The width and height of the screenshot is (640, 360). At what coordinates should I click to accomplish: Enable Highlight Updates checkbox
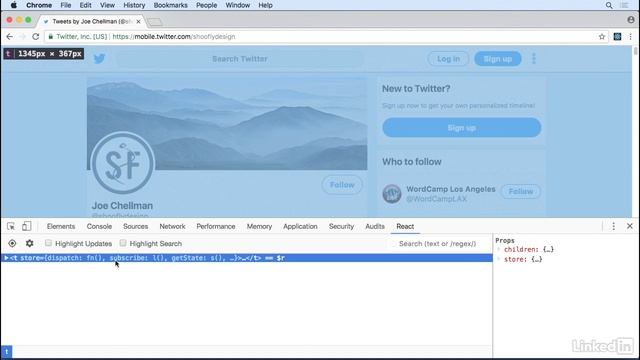[49, 243]
